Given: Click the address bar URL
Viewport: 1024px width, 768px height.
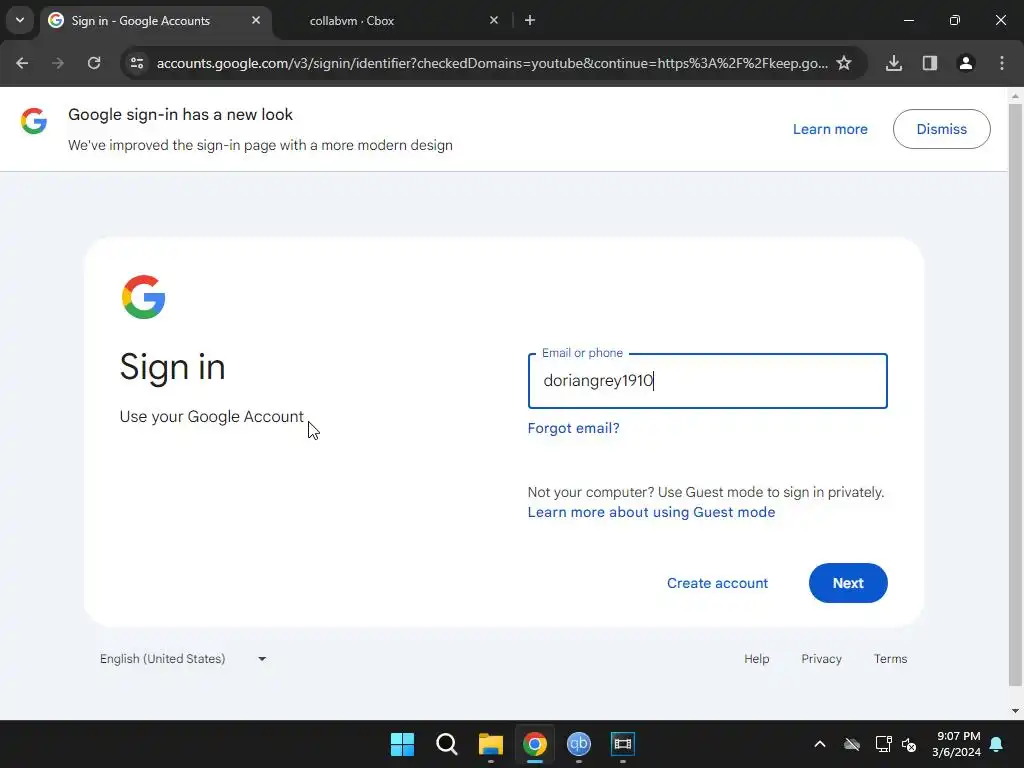Looking at the screenshot, I should click(492, 63).
